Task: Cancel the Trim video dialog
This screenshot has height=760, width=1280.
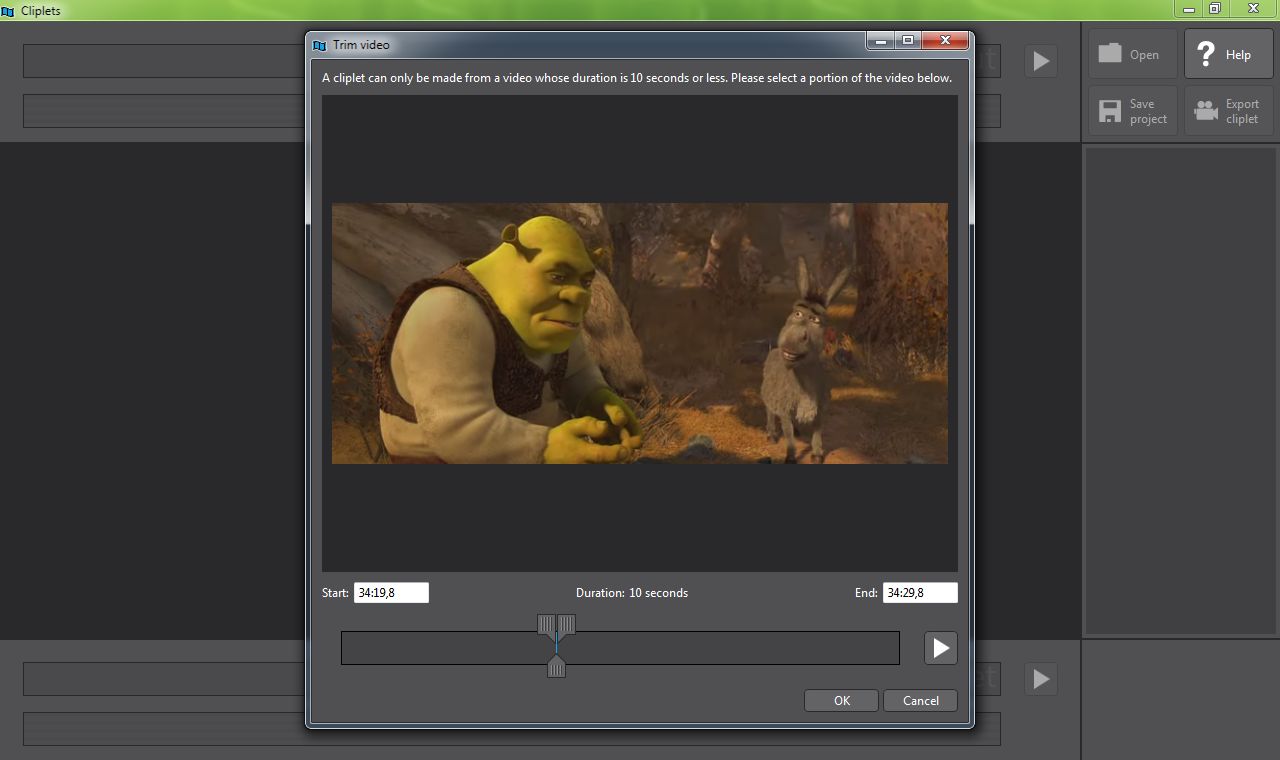Action: click(x=920, y=701)
